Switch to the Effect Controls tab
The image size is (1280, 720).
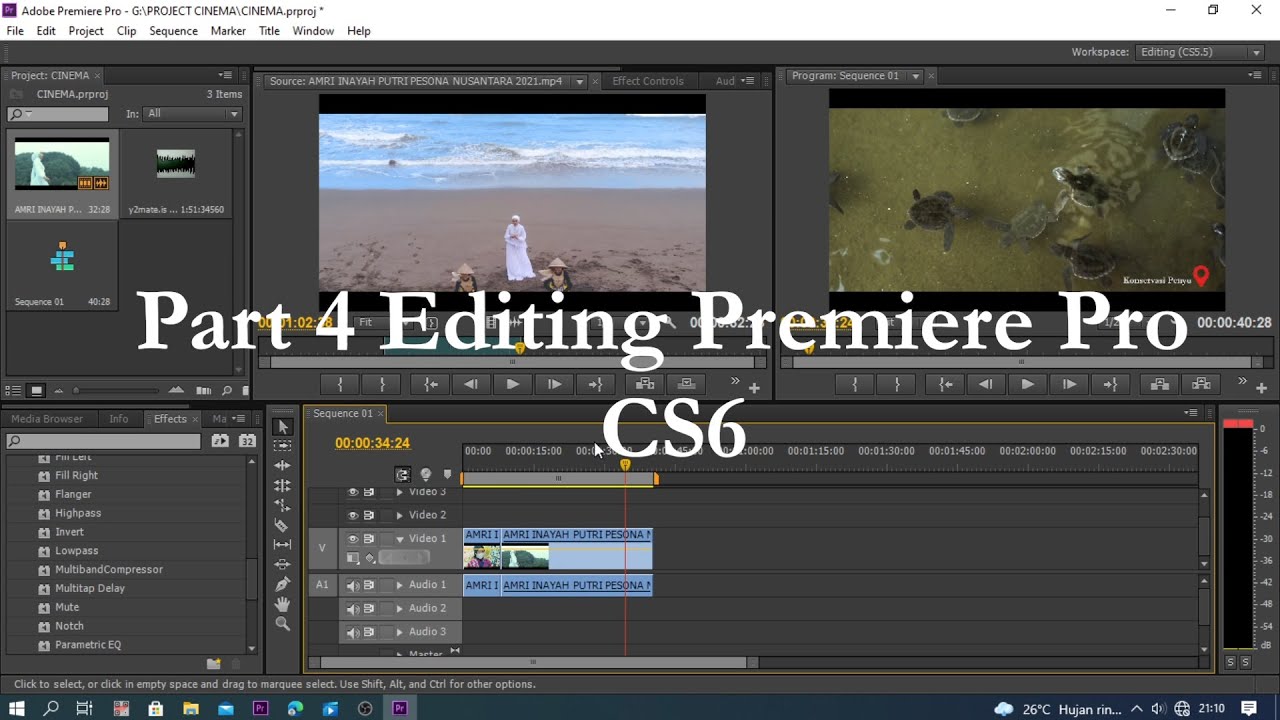tap(648, 81)
